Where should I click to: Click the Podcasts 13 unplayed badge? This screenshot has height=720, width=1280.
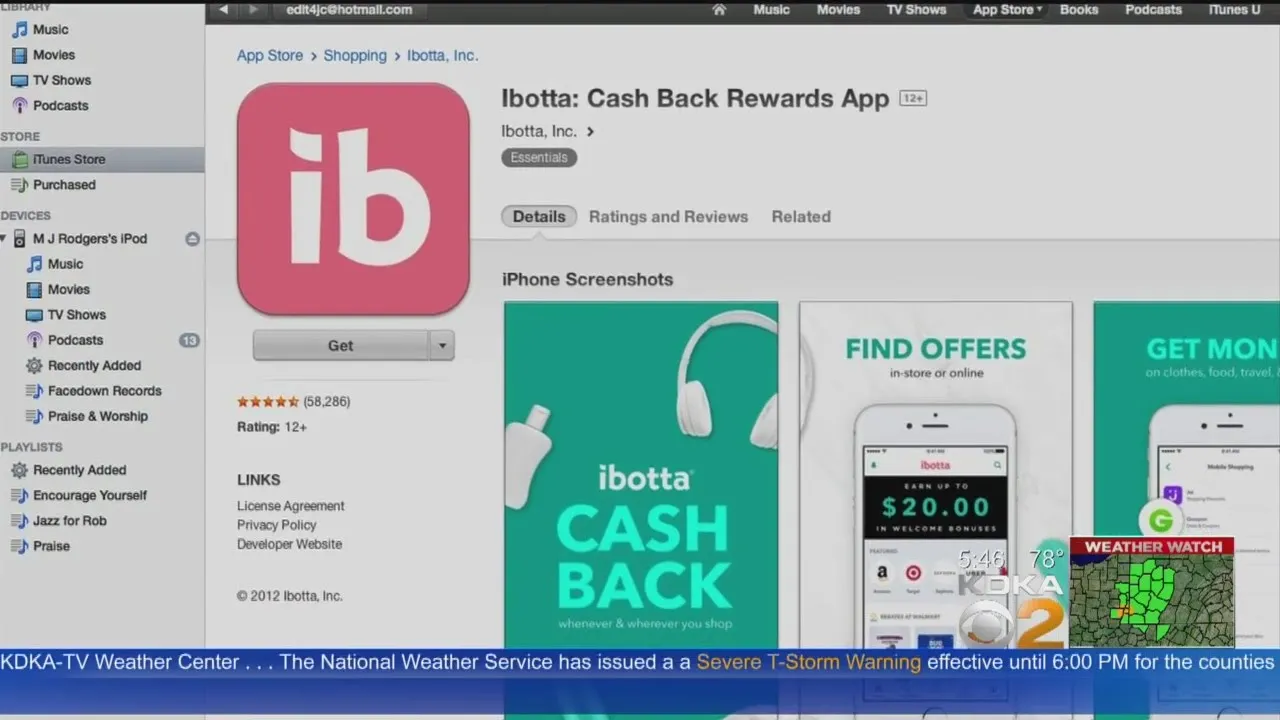(189, 340)
